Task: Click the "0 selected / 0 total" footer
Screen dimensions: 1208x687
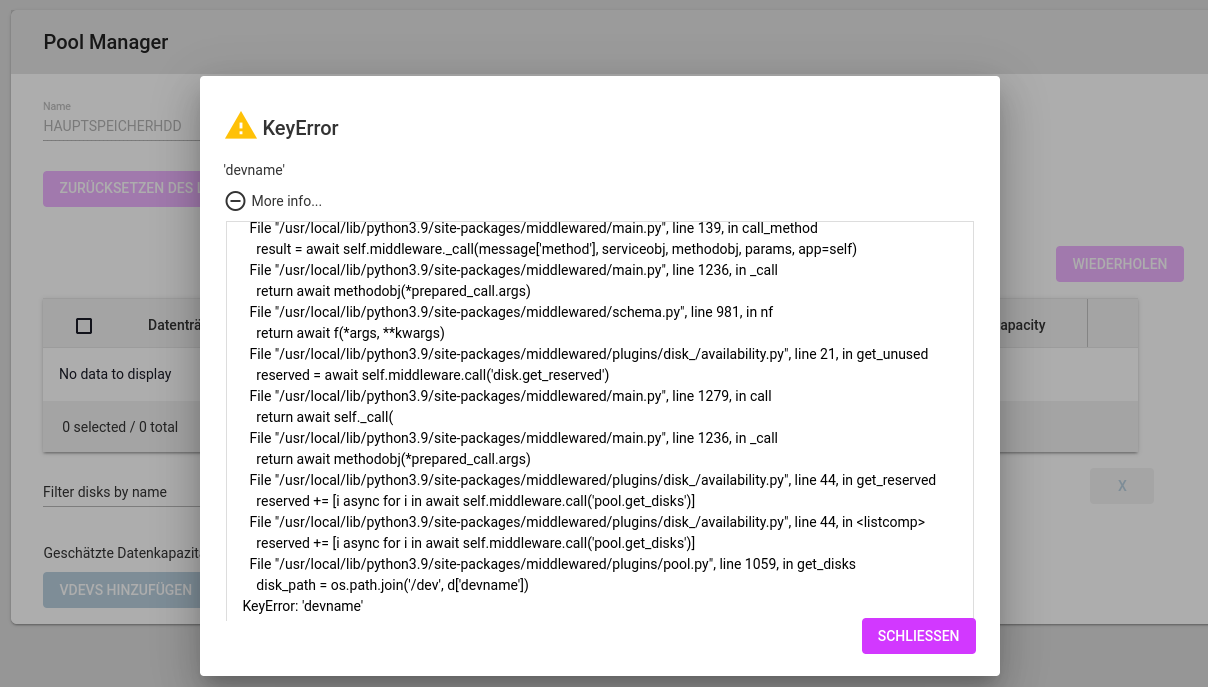Action: point(120,427)
